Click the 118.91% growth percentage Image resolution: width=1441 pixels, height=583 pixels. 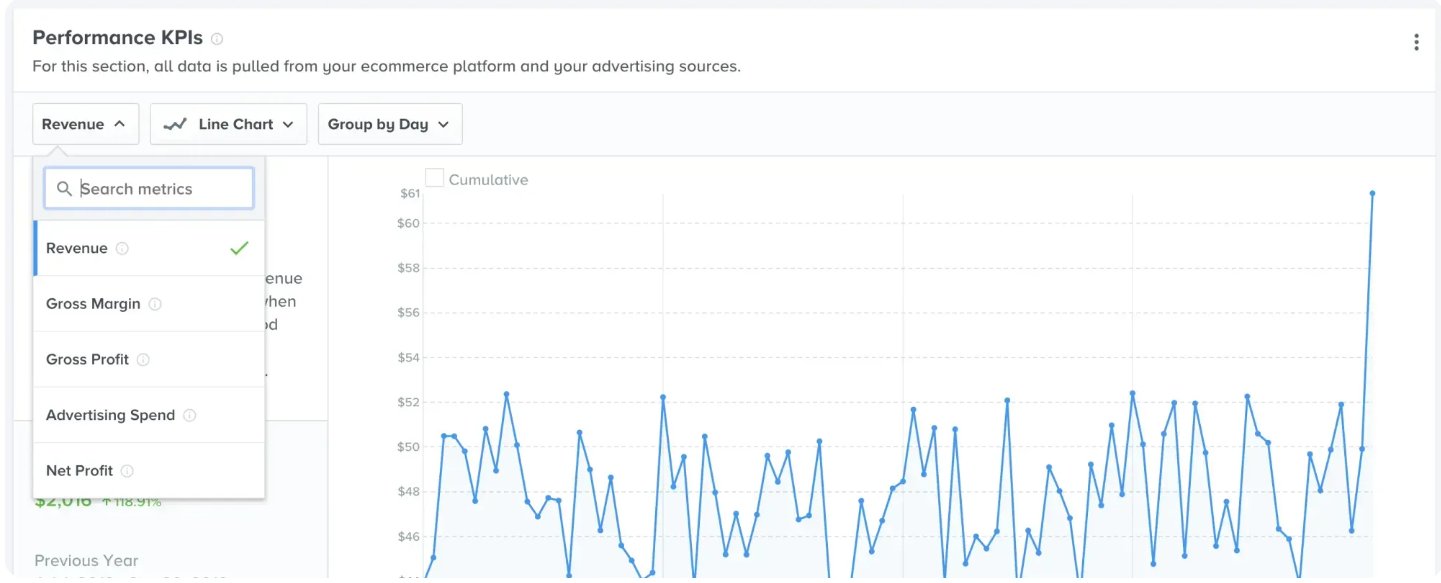(x=131, y=500)
